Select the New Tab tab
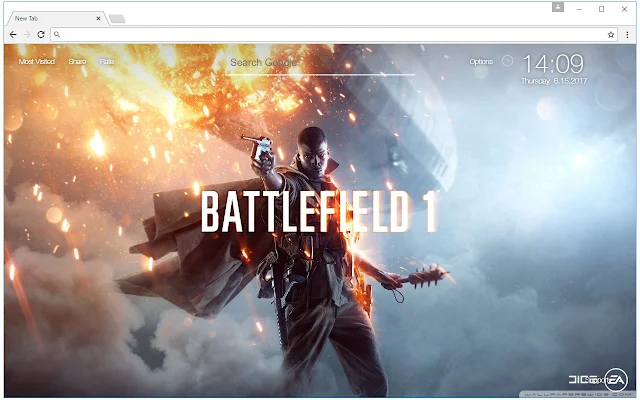This screenshot has width=640, height=400. (x=57, y=18)
